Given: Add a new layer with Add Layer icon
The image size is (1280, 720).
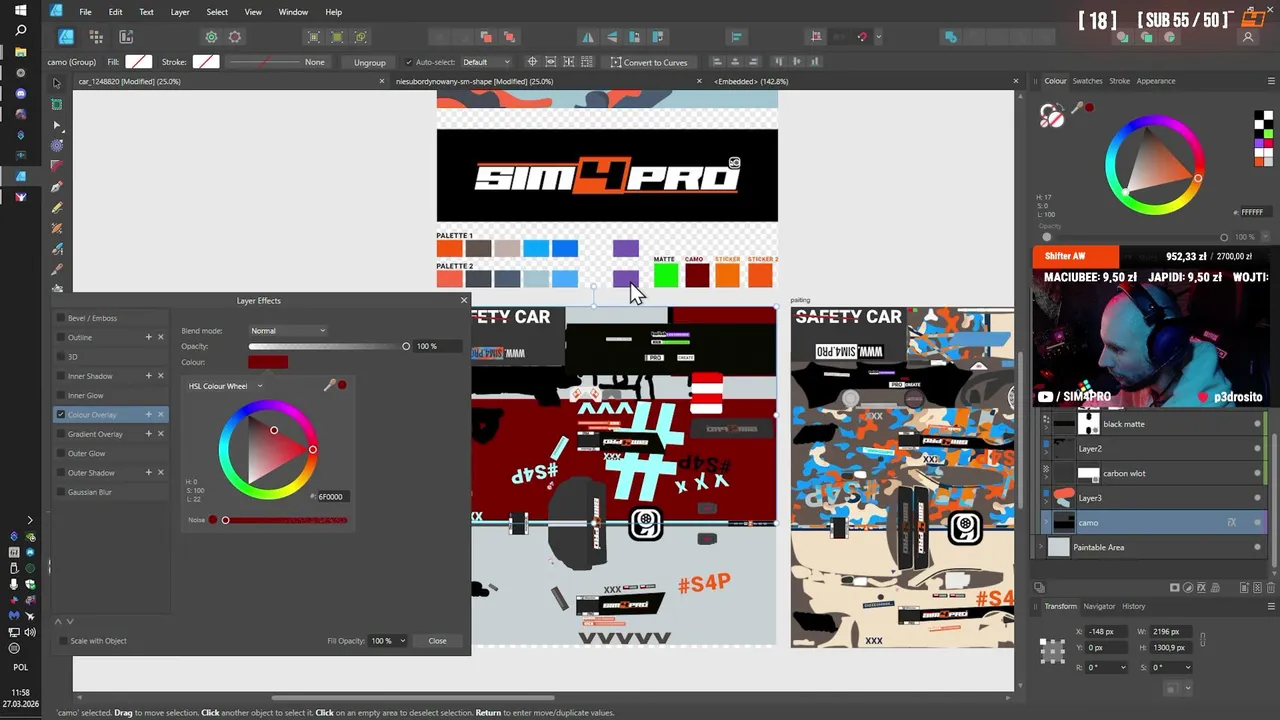Looking at the screenshot, I should point(1243,588).
